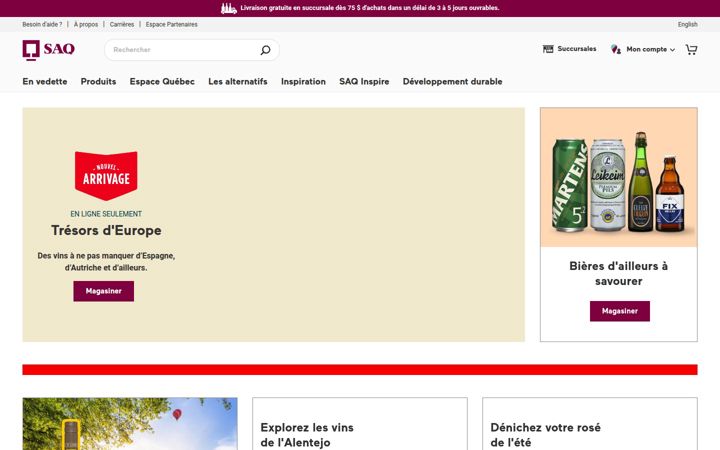Open the En vedette menu
The width and height of the screenshot is (720, 450).
(45, 81)
